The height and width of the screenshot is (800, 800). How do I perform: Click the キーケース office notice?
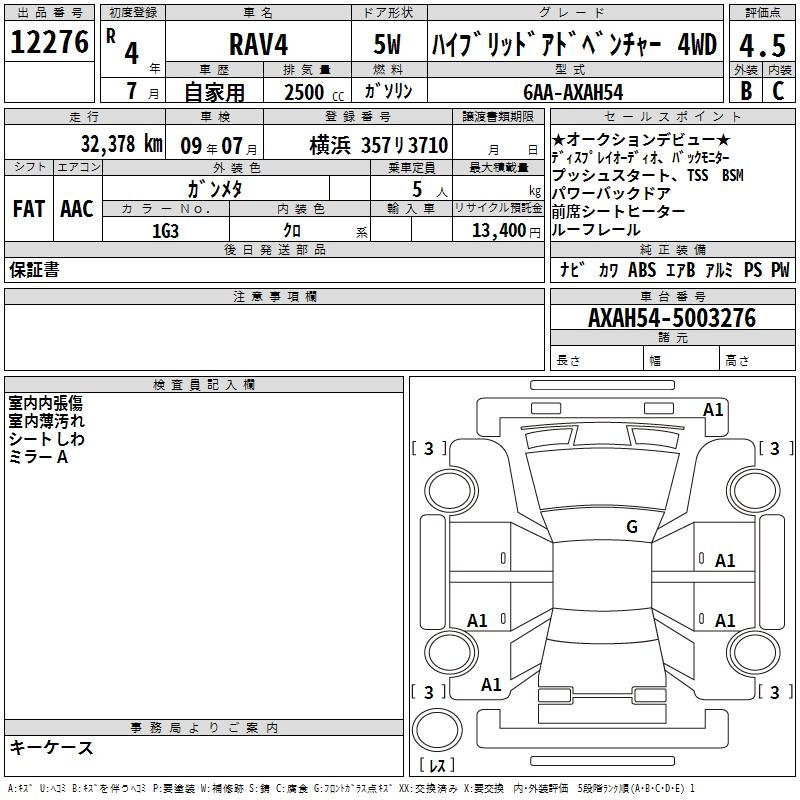(52, 747)
